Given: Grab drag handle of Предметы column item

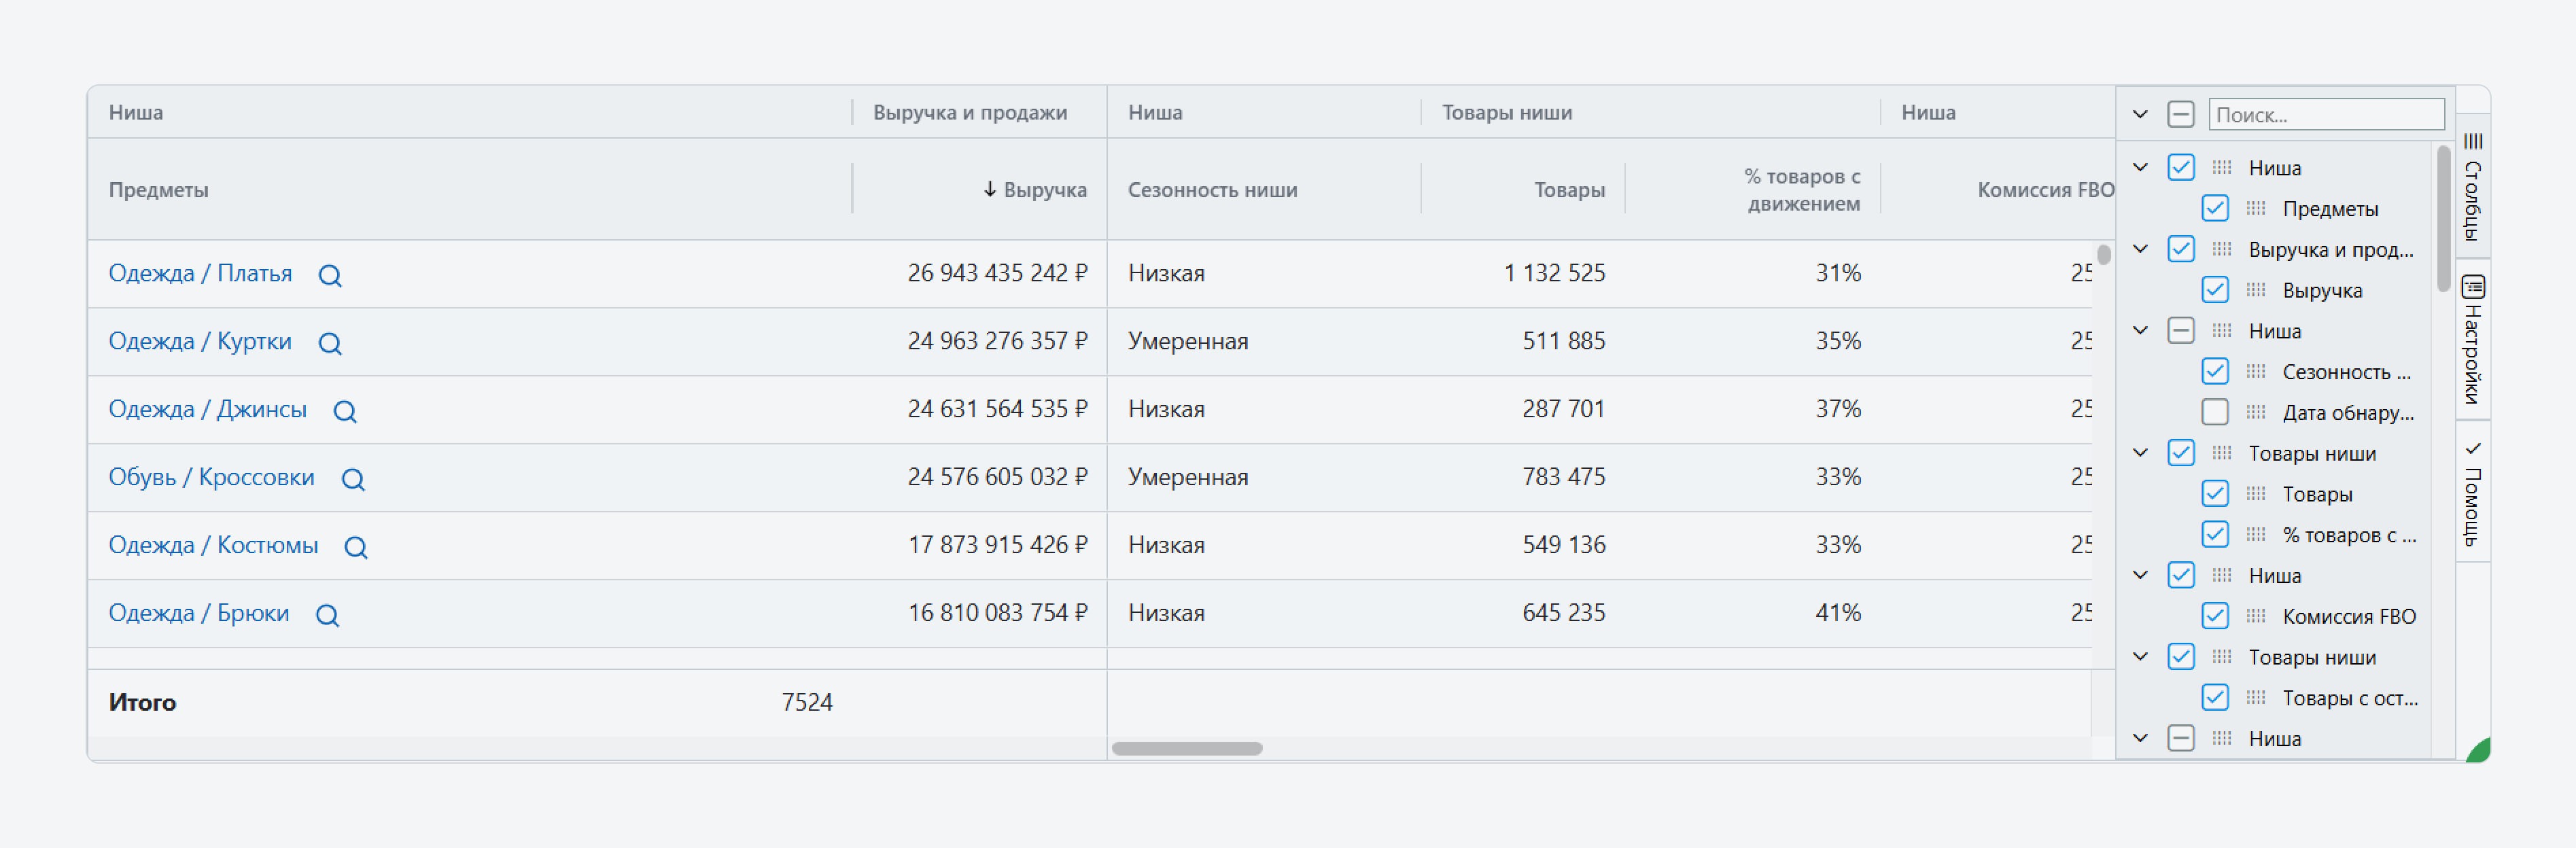Looking at the screenshot, I should 2256,208.
